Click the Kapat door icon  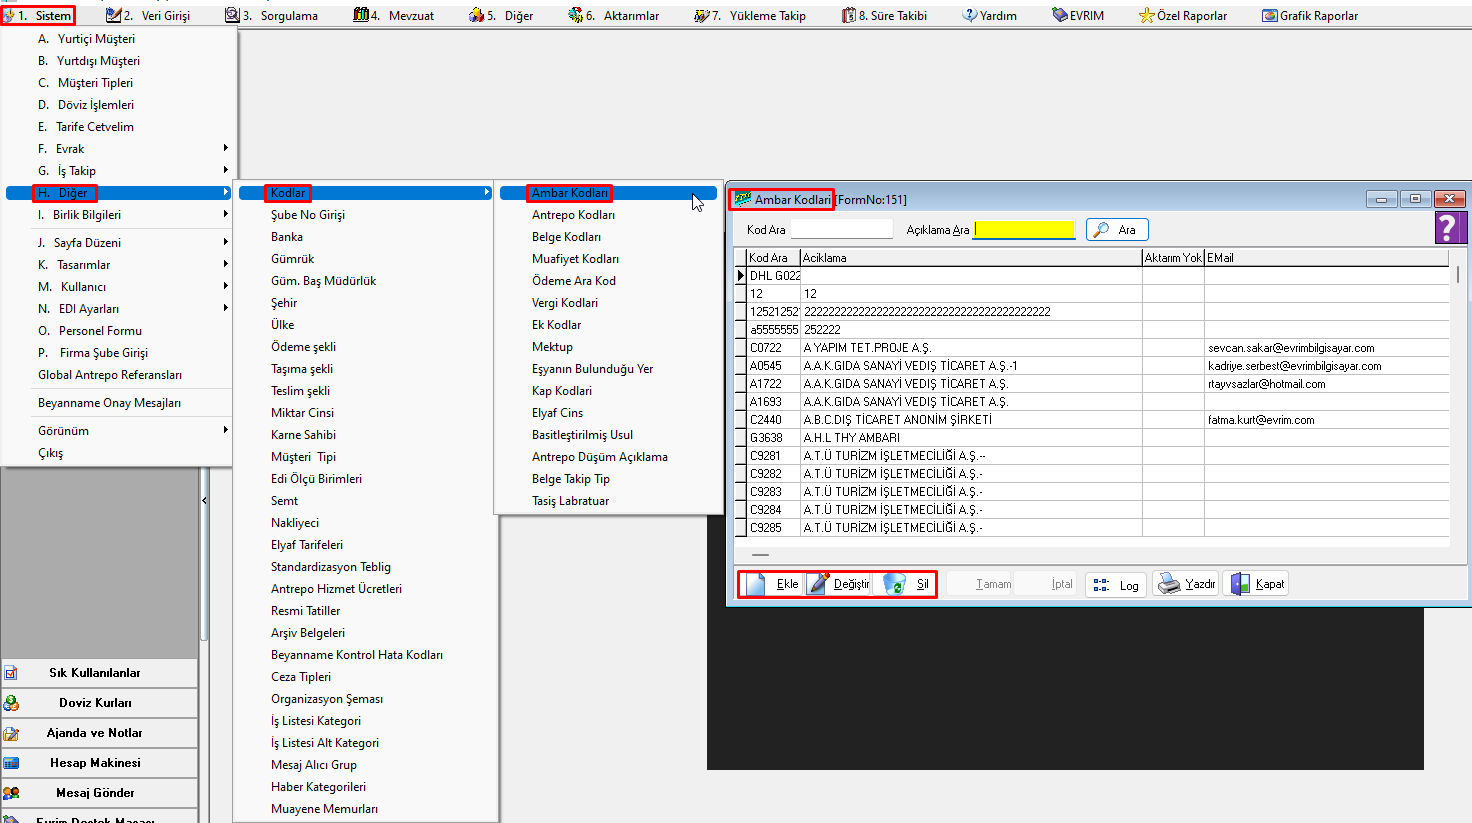click(1240, 584)
